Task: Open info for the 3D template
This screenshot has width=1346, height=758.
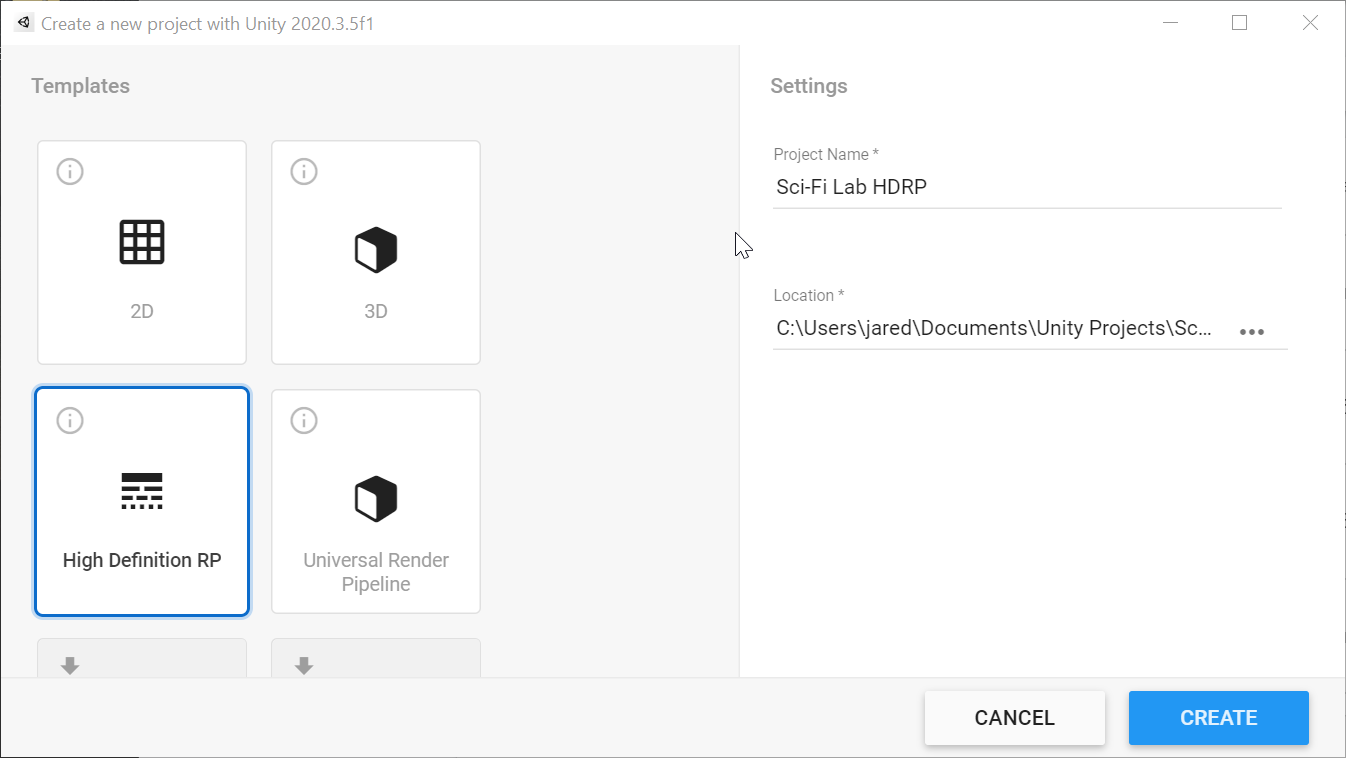Action: click(304, 172)
